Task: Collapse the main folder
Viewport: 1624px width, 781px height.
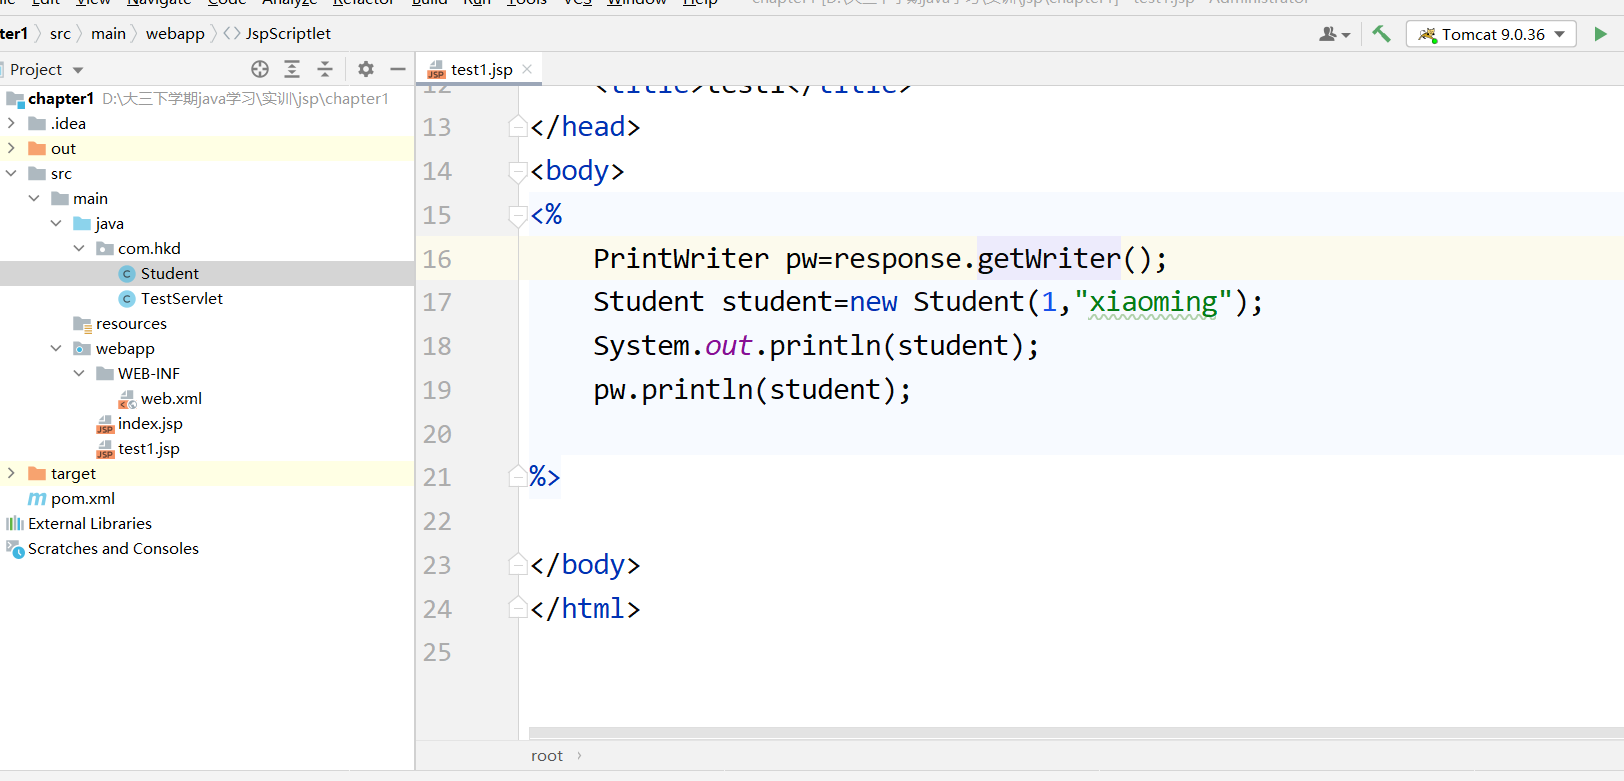Action: tap(34, 198)
